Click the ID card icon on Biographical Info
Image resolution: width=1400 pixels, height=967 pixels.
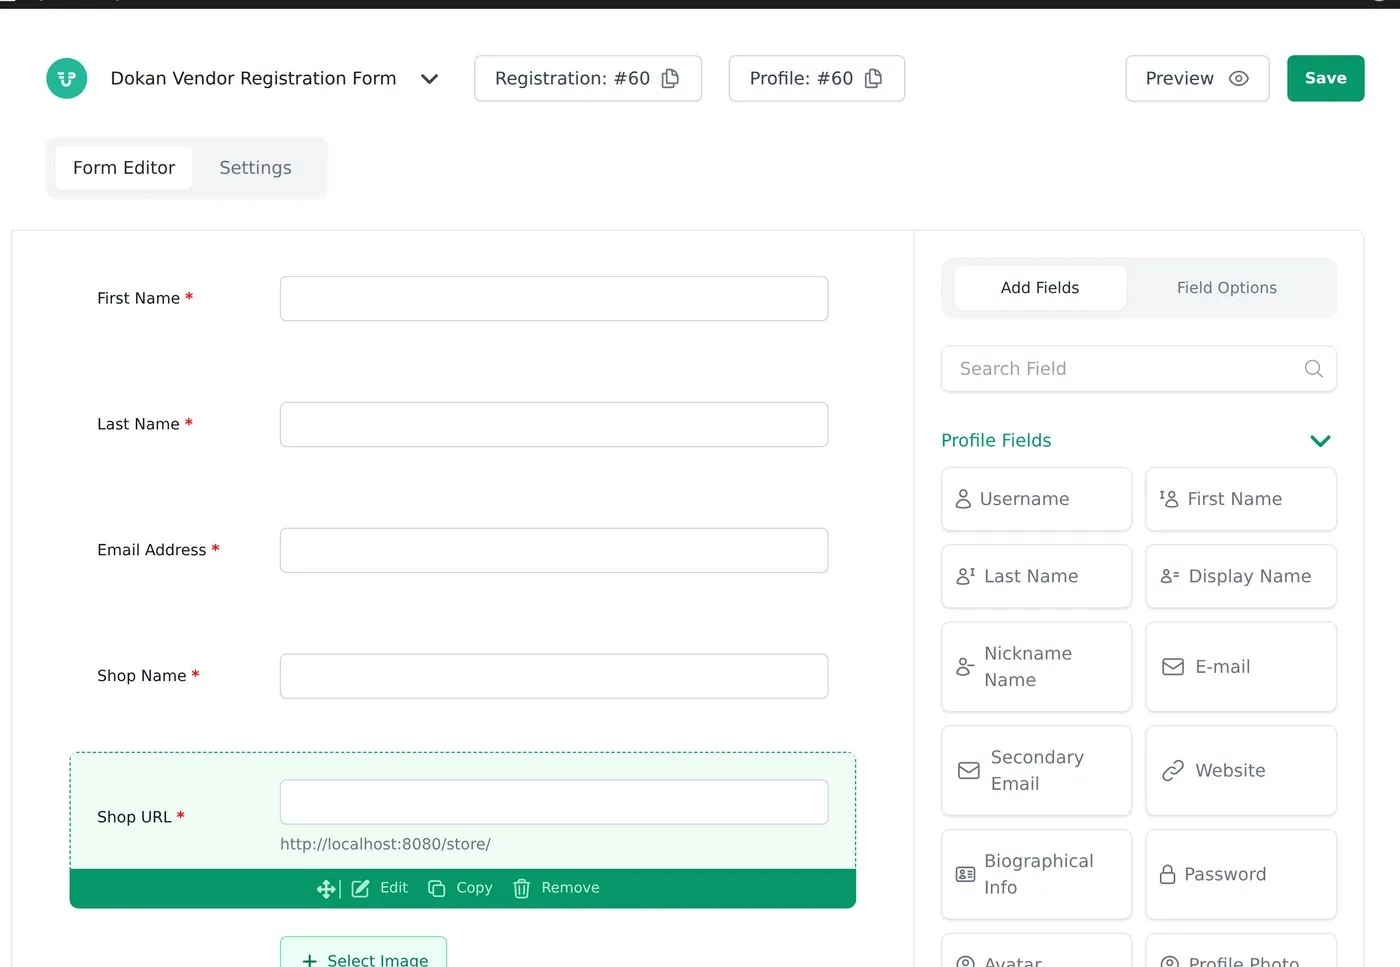pos(966,875)
